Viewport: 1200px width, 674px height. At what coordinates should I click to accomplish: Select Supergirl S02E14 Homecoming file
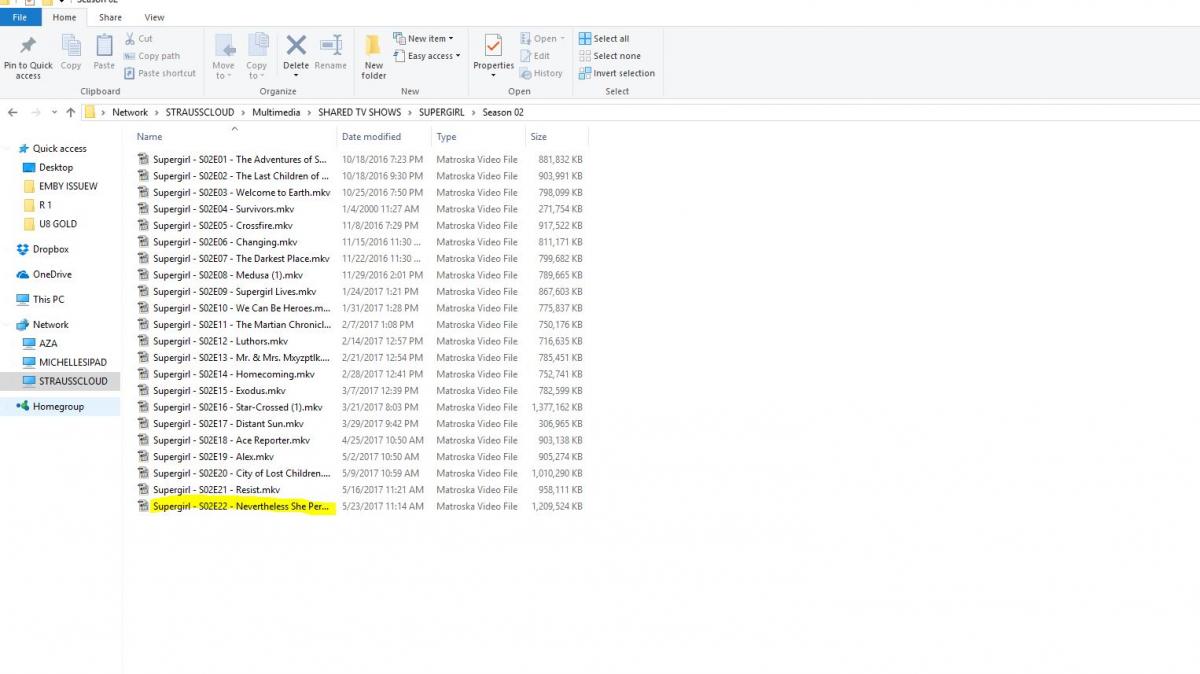(x=233, y=374)
